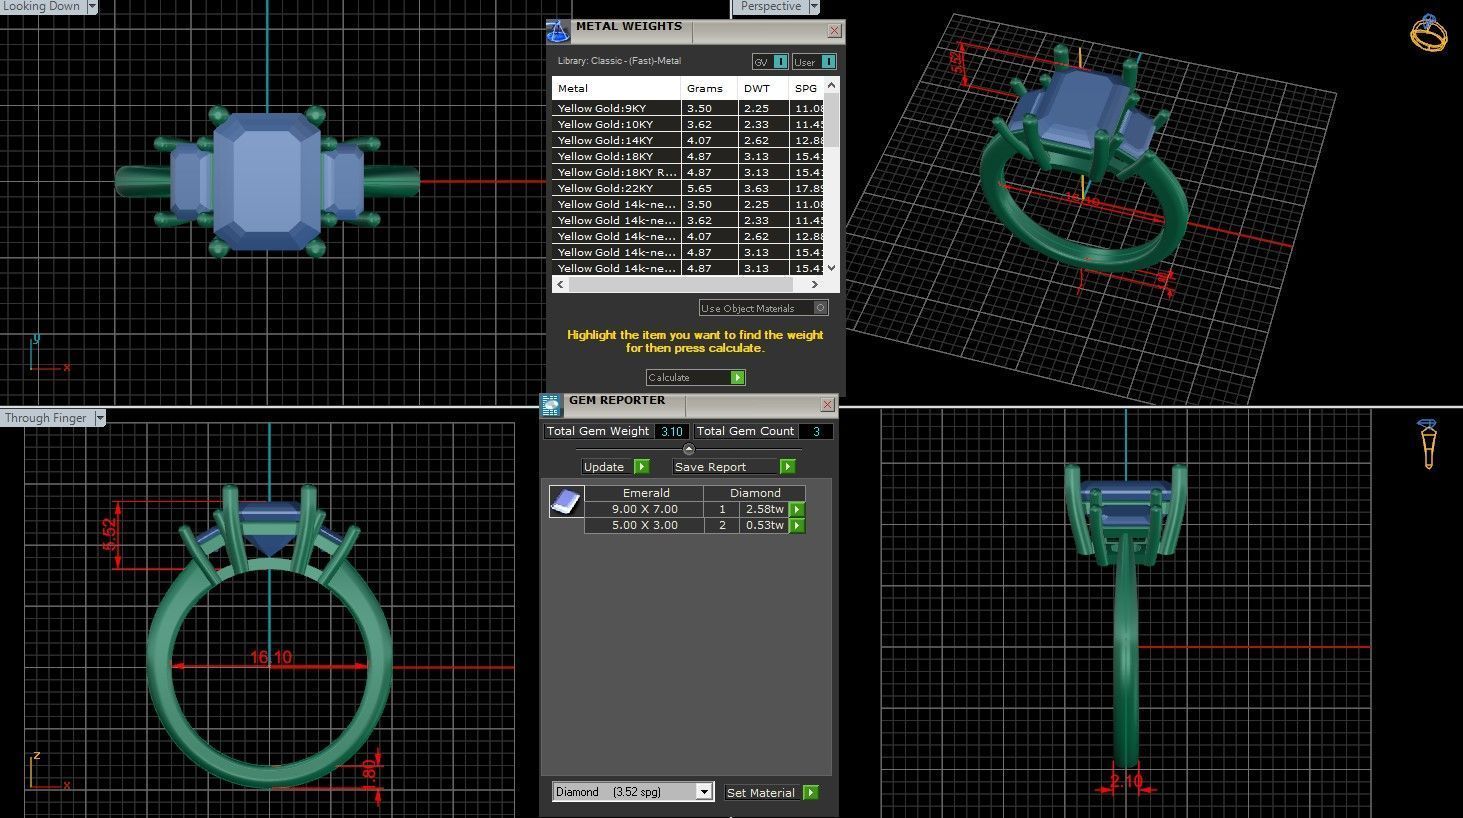This screenshot has height=818, width=1463.
Task: Click the 16.10 diameter dimension label
Action: tap(271, 657)
